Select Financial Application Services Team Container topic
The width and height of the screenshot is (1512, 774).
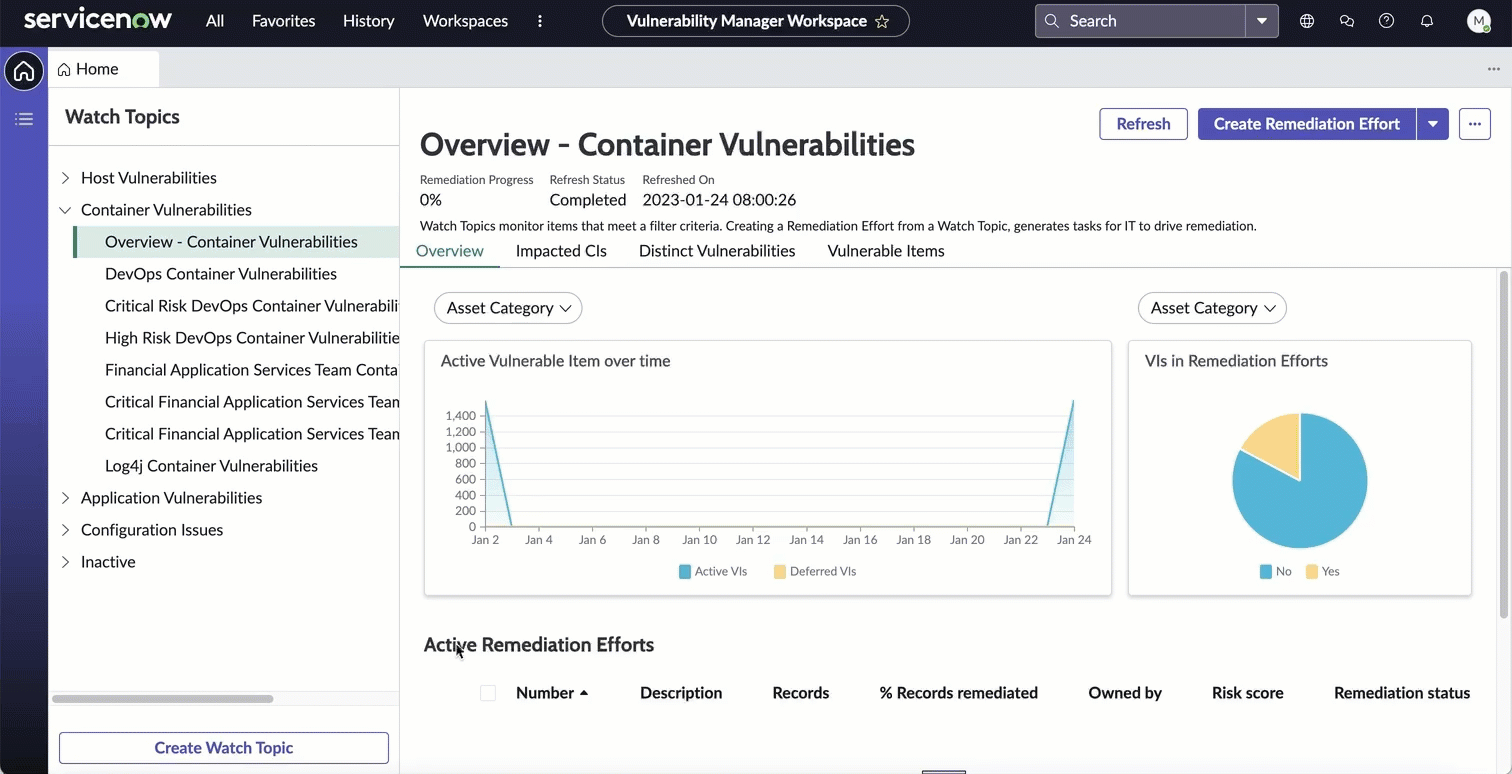(x=252, y=370)
